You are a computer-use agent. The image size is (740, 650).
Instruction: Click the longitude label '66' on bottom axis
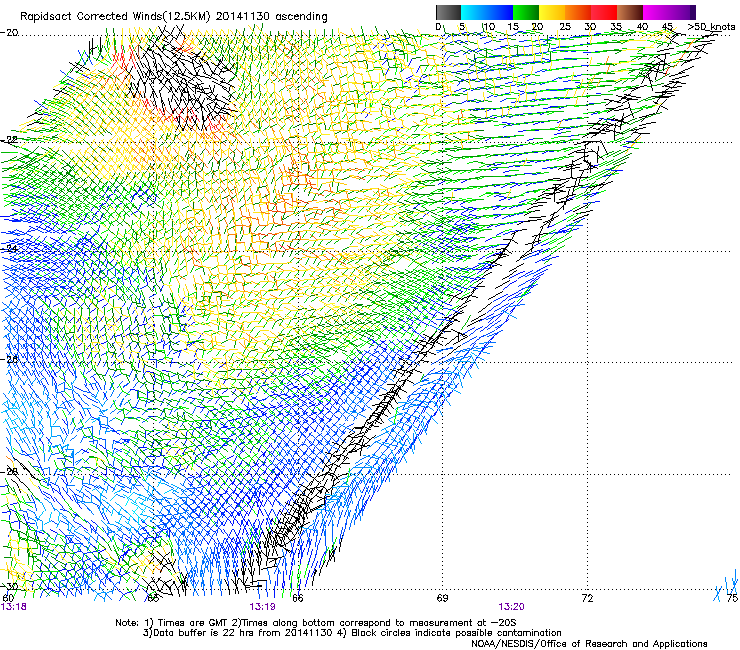[297, 599]
